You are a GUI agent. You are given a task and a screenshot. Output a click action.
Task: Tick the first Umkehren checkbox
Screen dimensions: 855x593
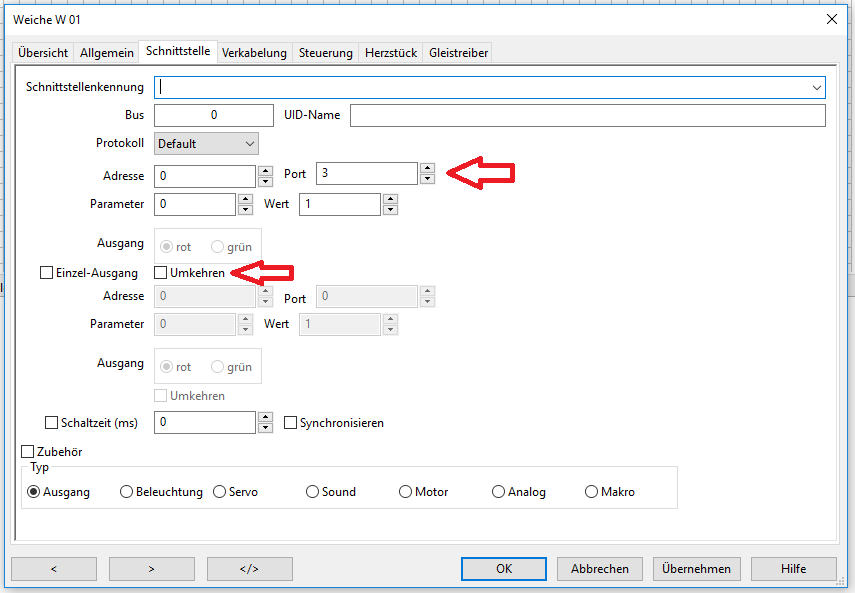161,273
